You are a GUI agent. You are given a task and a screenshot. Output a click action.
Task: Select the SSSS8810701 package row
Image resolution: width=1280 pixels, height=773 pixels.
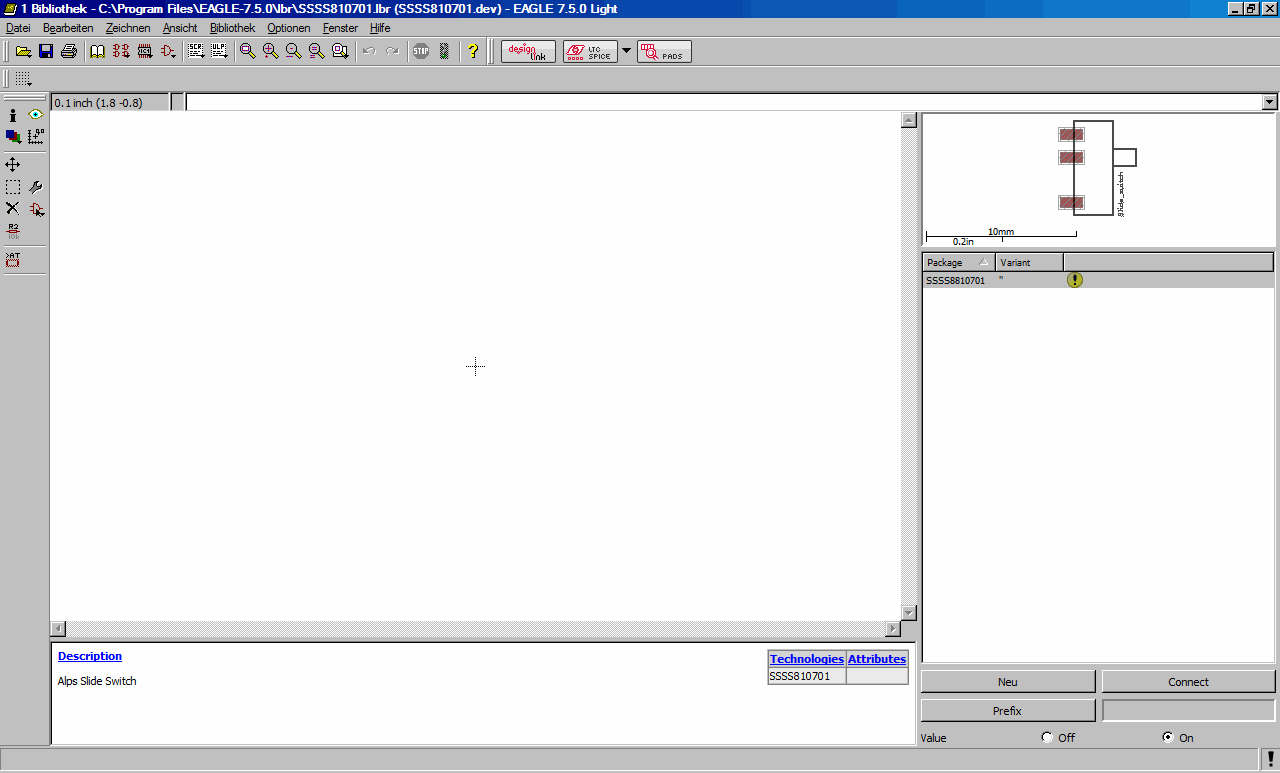pos(1099,280)
